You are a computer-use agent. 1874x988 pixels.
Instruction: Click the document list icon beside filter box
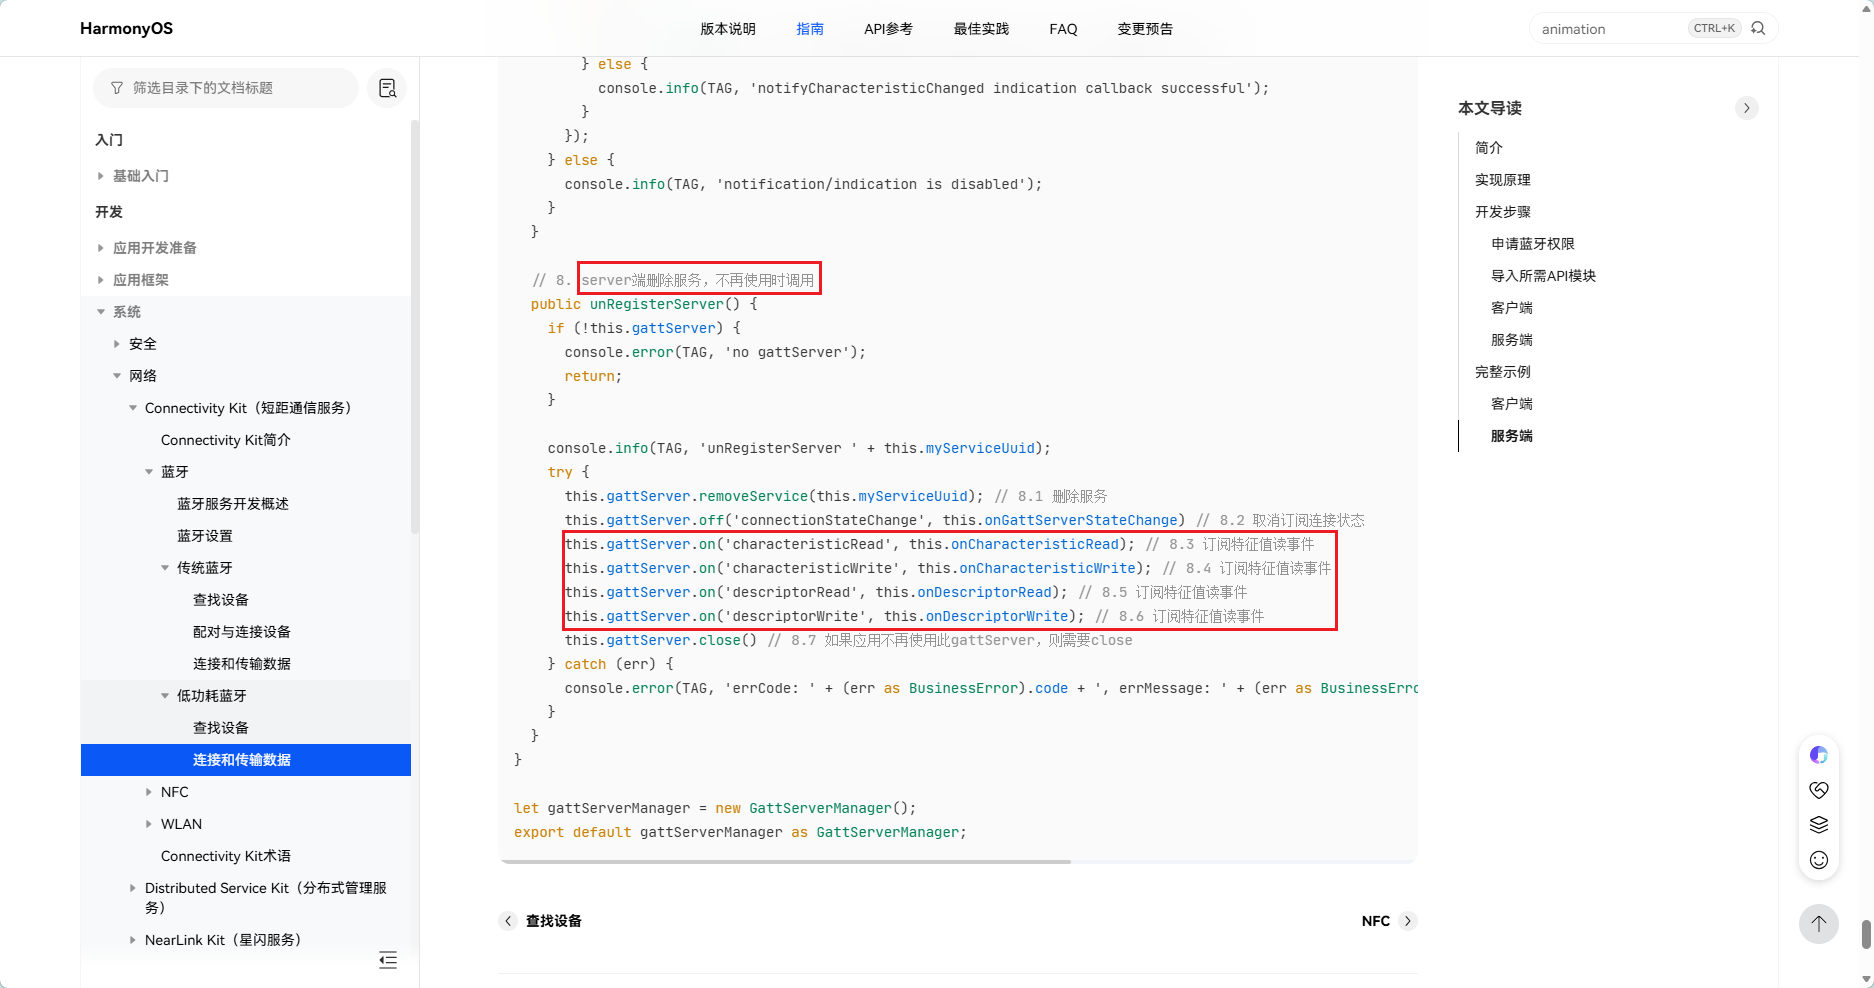[x=387, y=88]
